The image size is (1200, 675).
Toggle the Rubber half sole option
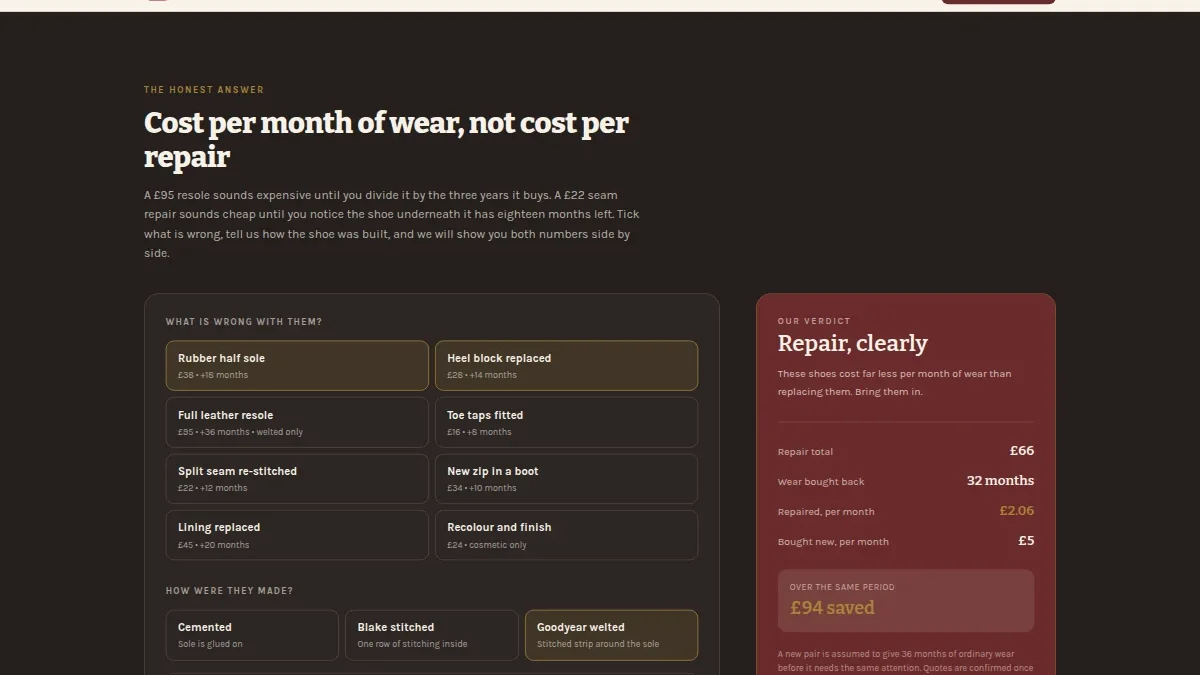pyautogui.click(x=297, y=366)
